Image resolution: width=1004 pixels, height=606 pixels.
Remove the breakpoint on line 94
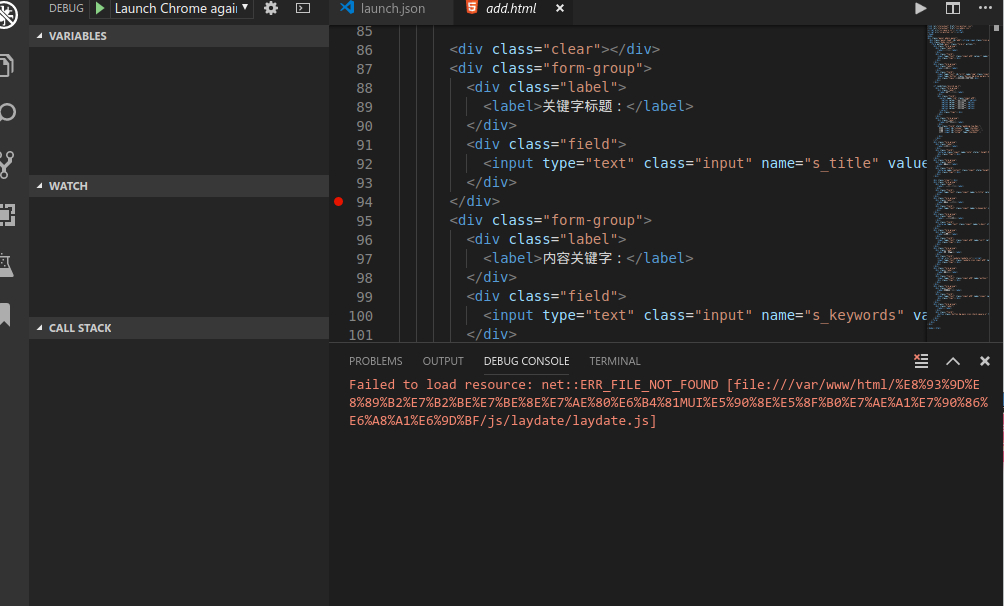(x=338, y=201)
